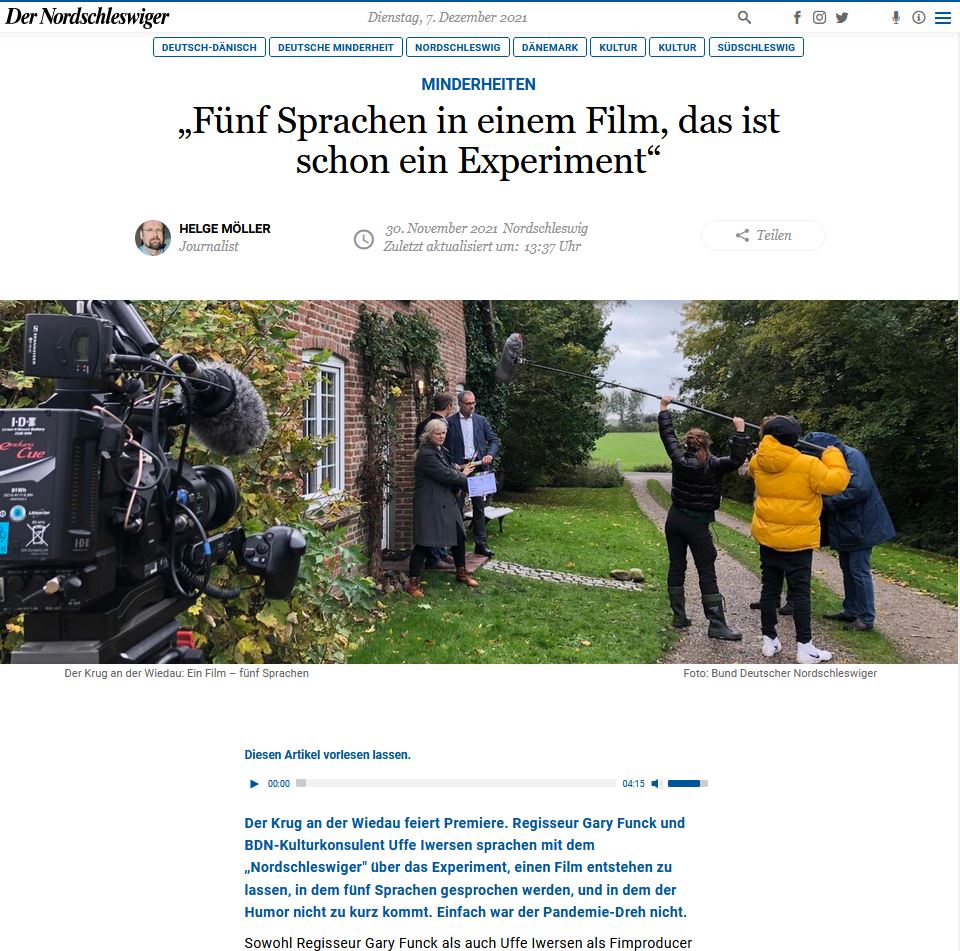This screenshot has width=960, height=951.
Task: Go to Der Nordschleswiger home logo
Action: tap(87, 17)
